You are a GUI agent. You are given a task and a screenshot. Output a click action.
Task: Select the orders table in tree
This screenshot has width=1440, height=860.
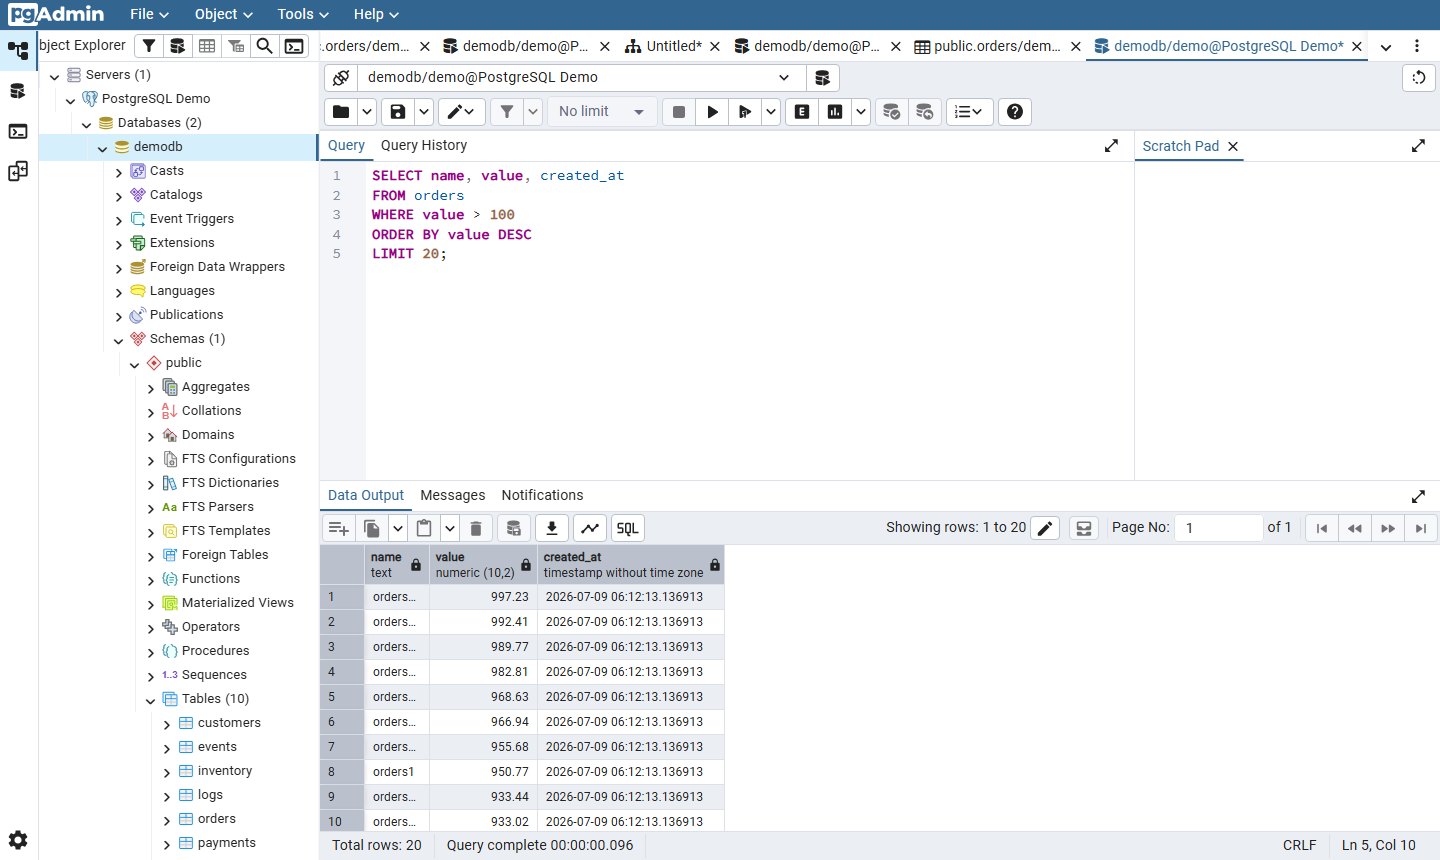(x=216, y=819)
